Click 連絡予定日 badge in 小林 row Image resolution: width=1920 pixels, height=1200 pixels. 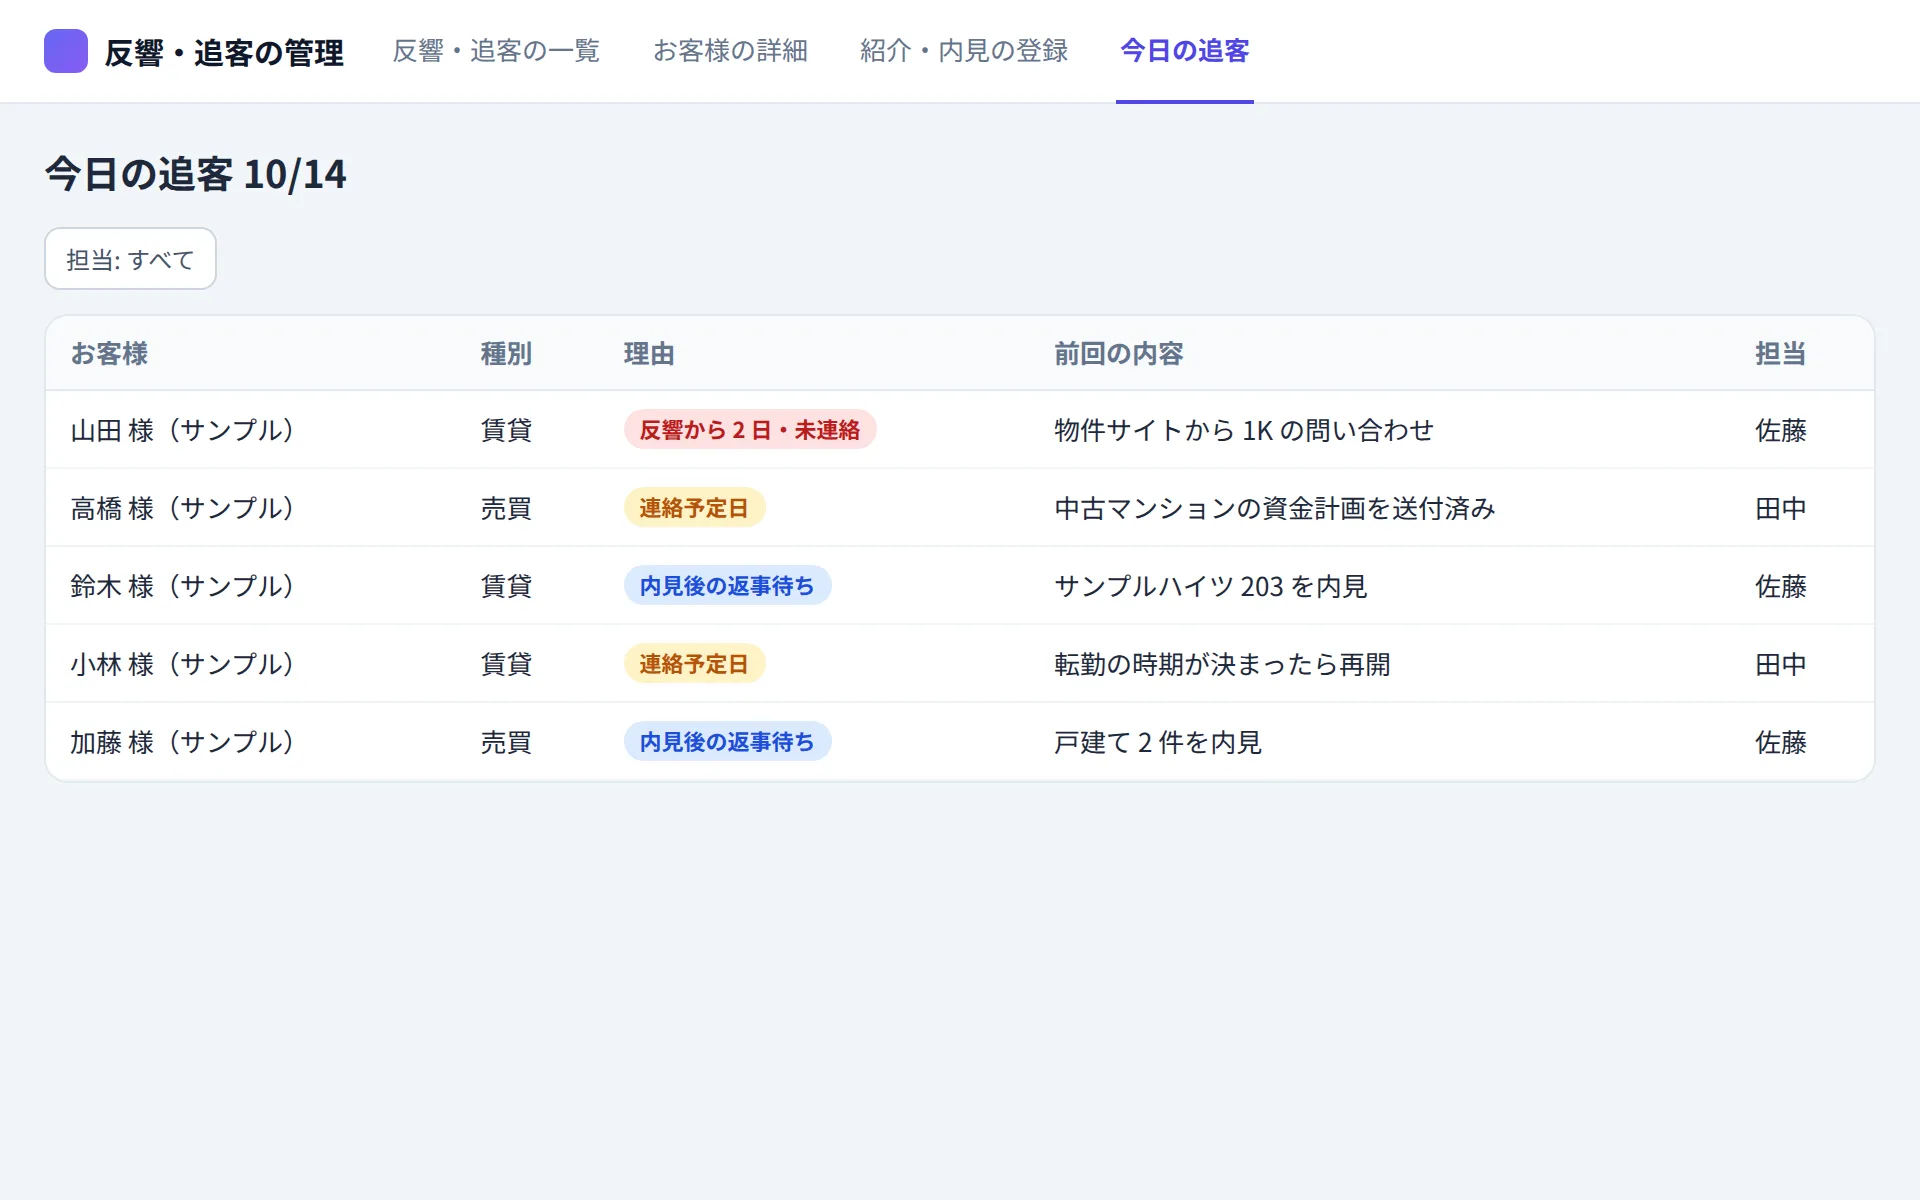tap(695, 664)
